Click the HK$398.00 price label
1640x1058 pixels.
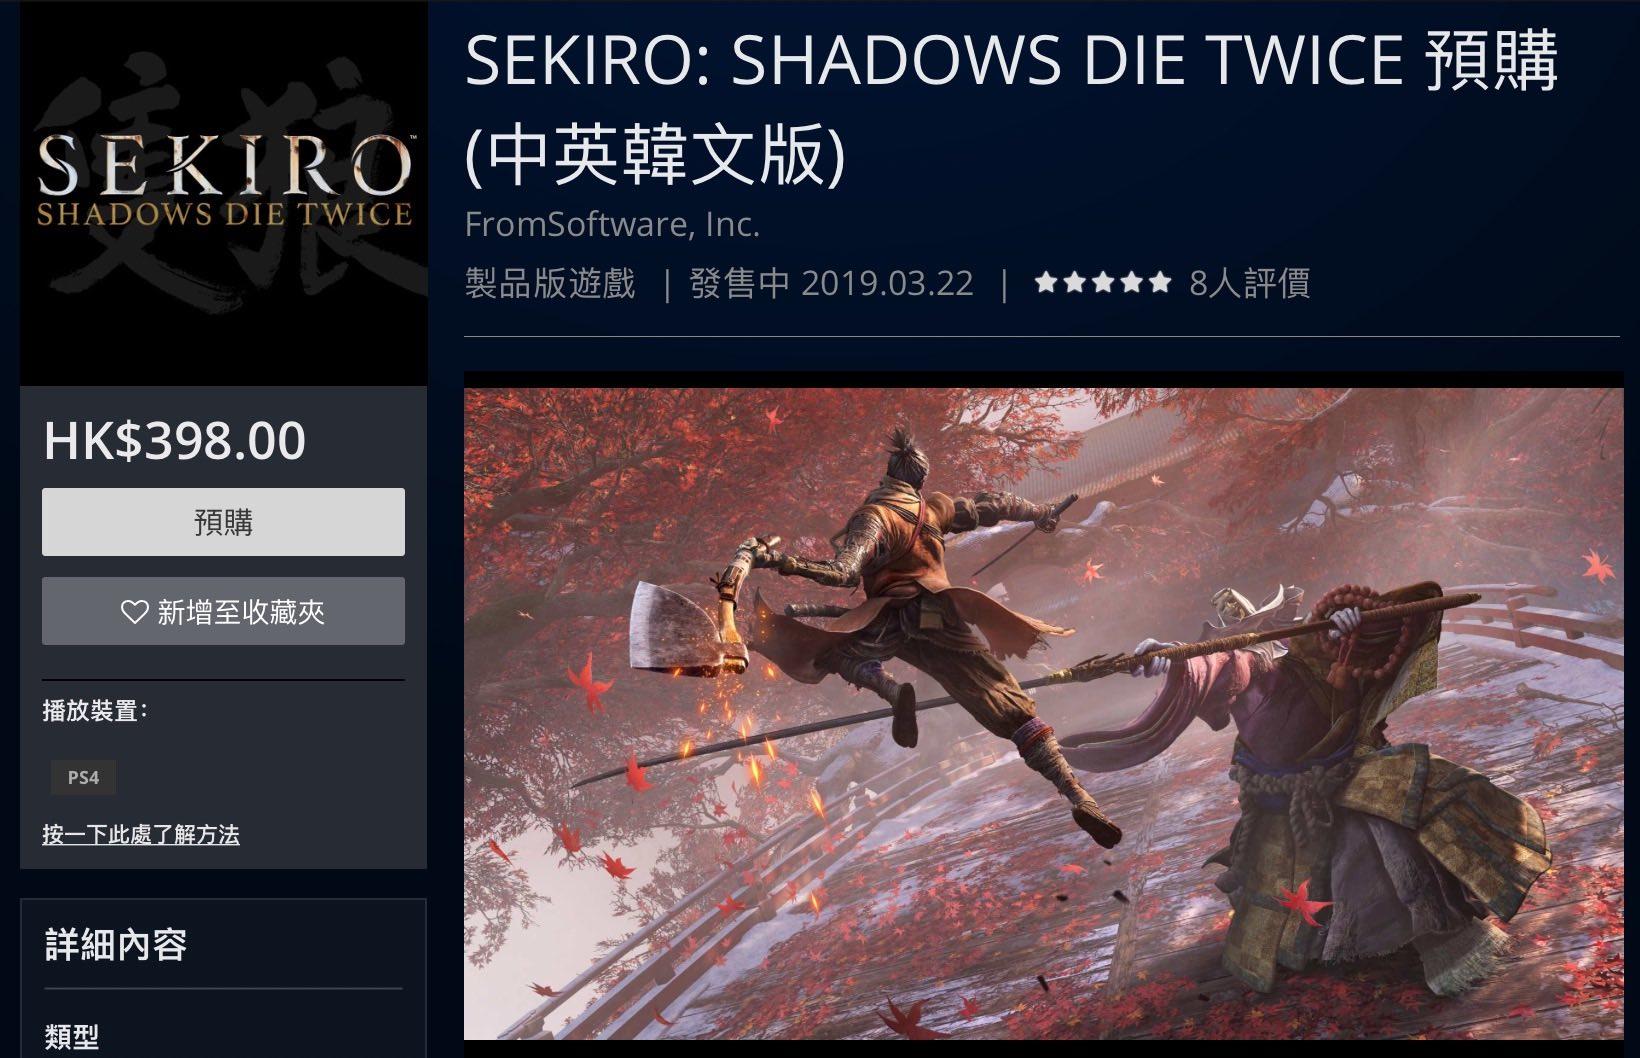point(174,440)
